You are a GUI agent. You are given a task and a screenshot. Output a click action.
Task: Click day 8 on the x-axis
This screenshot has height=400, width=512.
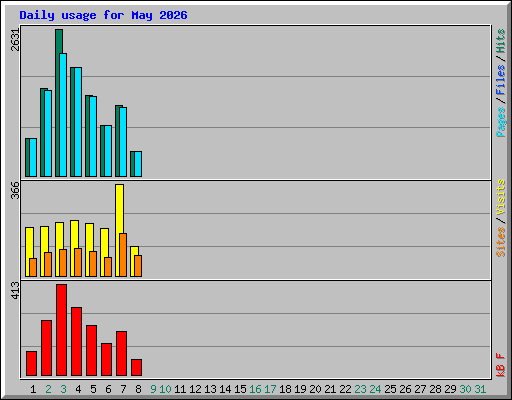138,389
